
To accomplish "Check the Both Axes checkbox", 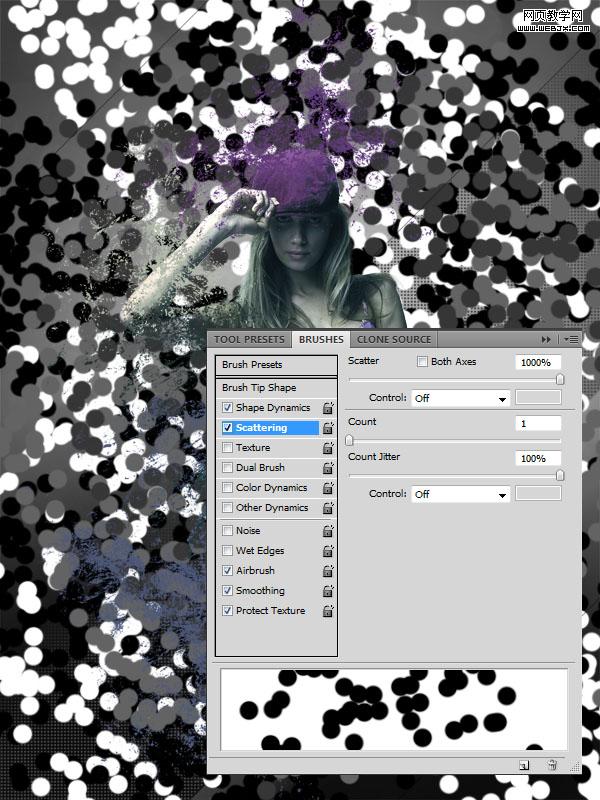I will 422,362.
